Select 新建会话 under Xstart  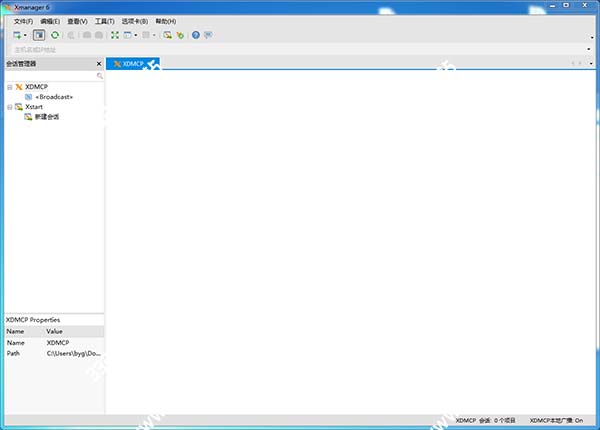(46, 116)
